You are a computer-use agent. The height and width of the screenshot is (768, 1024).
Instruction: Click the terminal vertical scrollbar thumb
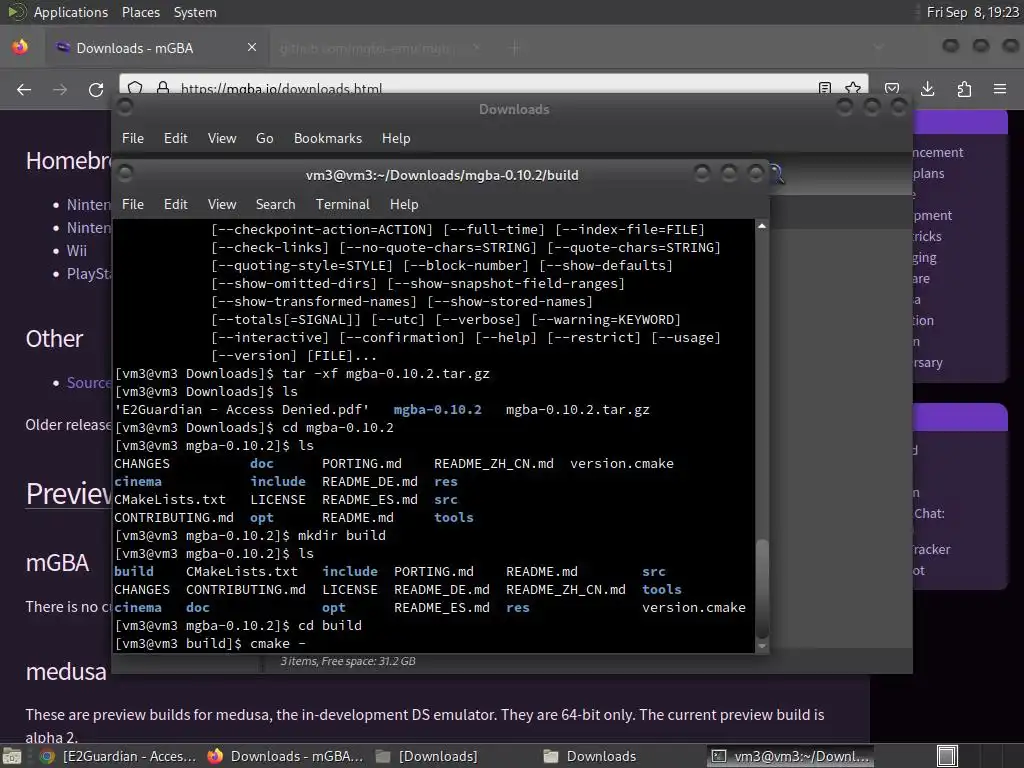pos(761,588)
